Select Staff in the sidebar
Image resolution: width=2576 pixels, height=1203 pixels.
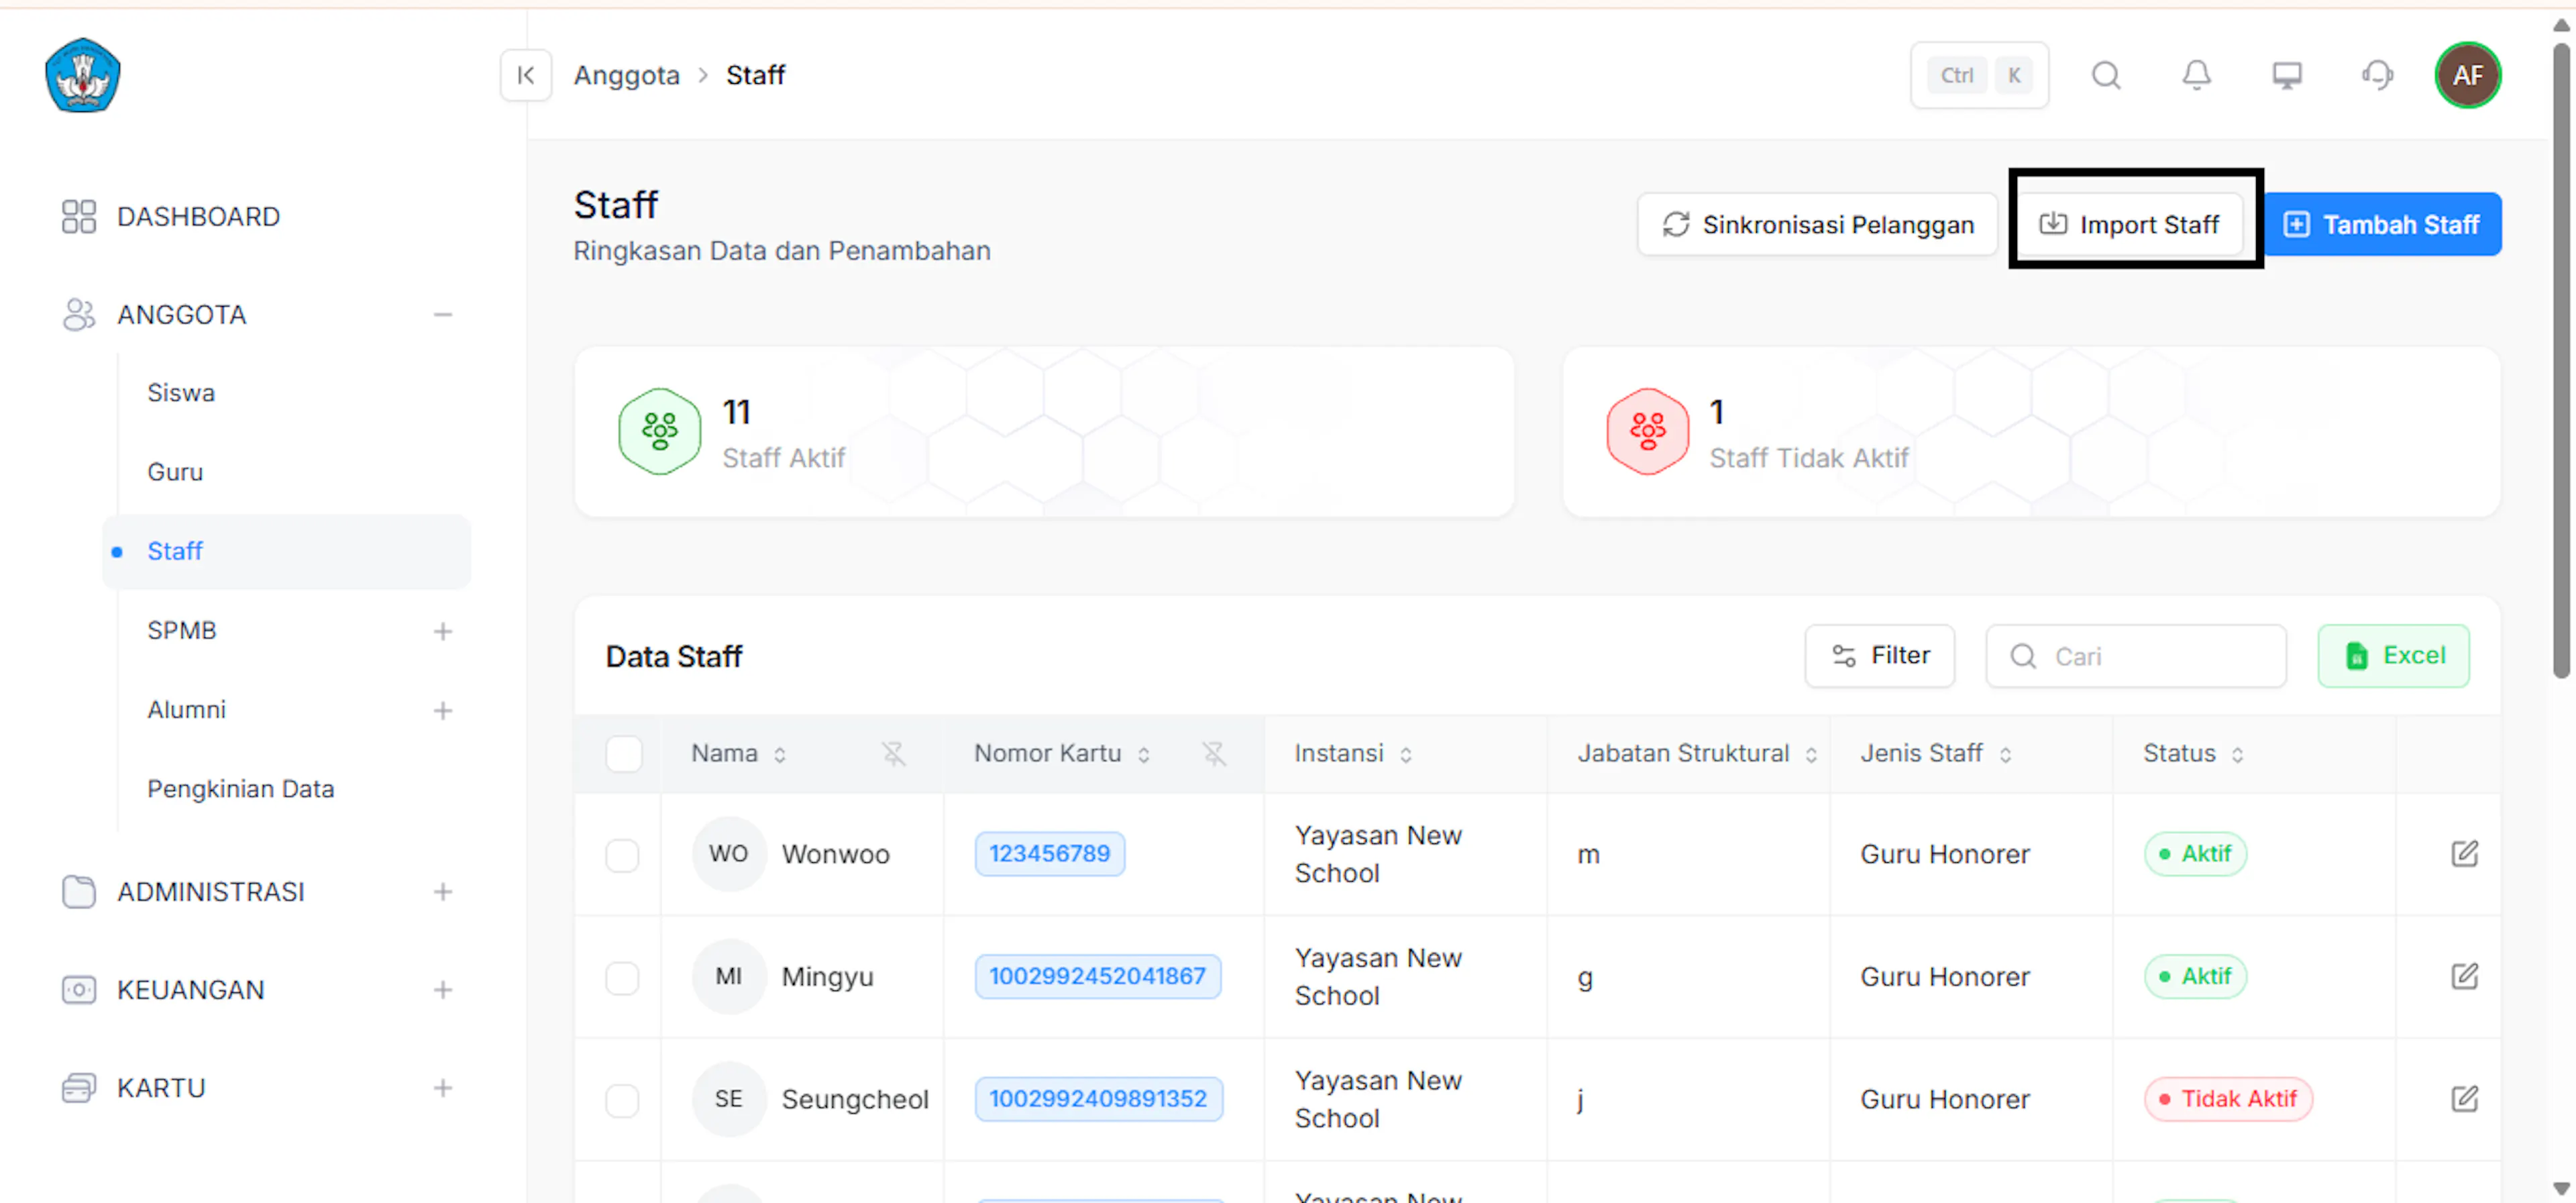[287, 552]
